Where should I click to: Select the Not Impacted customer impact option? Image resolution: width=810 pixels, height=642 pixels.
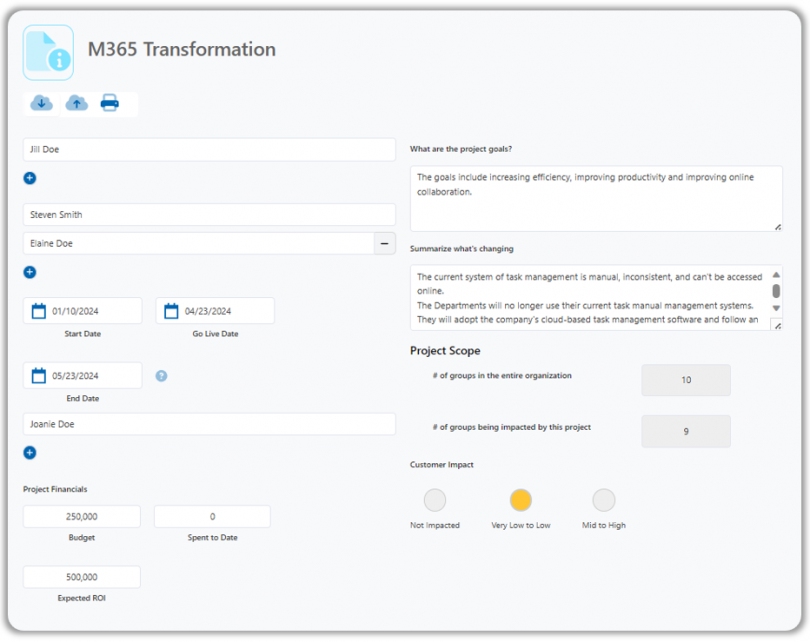tap(435, 500)
